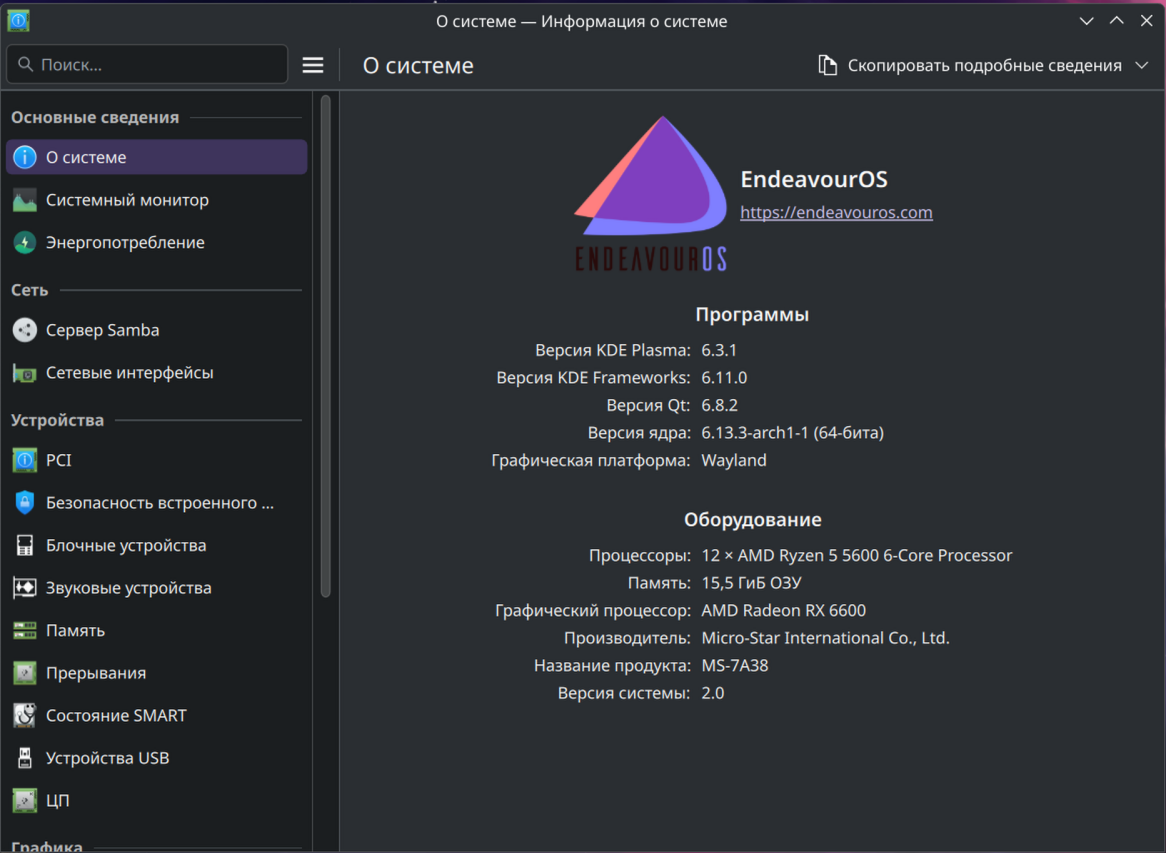The image size is (1166, 853).
Task: Maximize the window with up chevron
Action: pos(1116,21)
